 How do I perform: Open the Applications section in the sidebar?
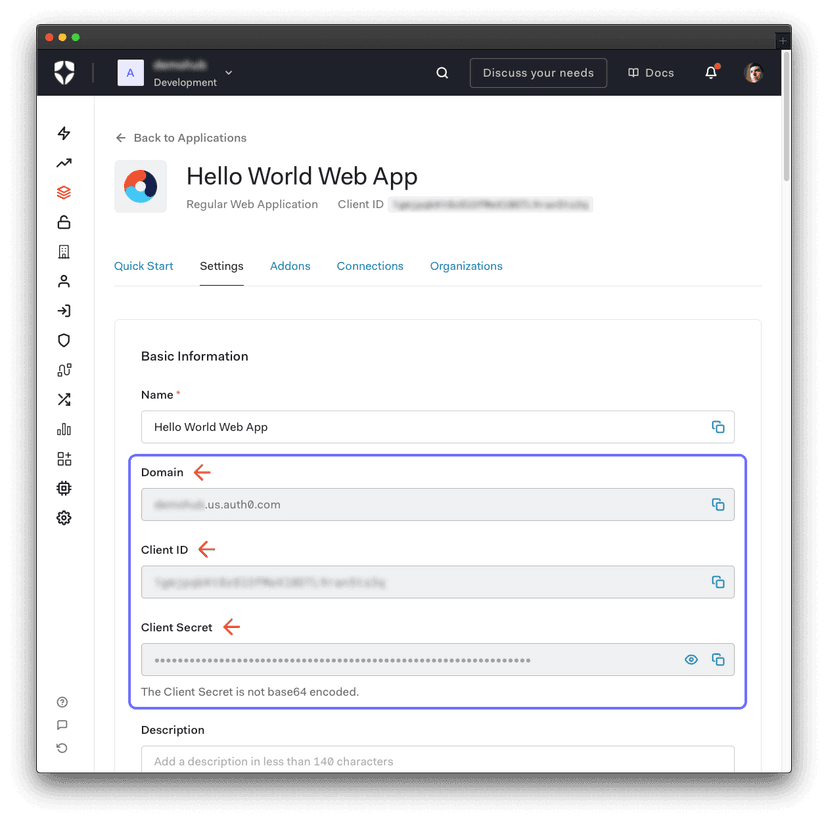click(x=63, y=192)
